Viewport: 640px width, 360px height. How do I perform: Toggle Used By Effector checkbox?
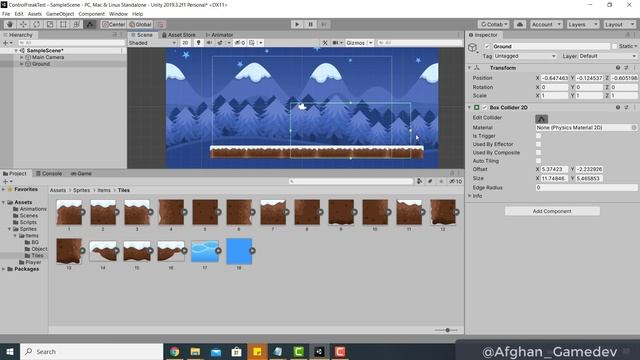pyautogui.click(x=538, y=144)
